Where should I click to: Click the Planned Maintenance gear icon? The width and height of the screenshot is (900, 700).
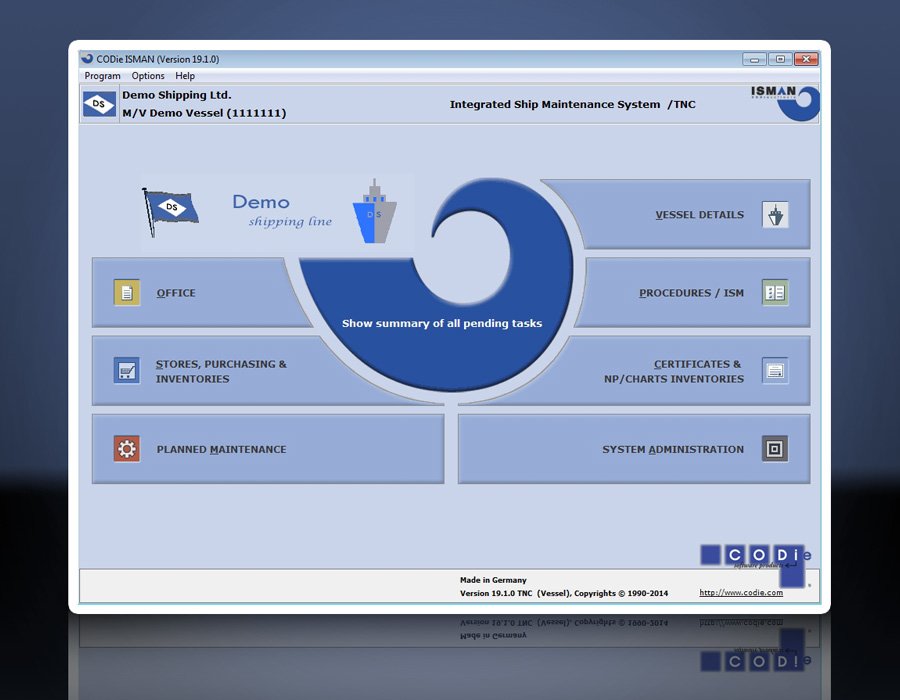click(127, 449)
